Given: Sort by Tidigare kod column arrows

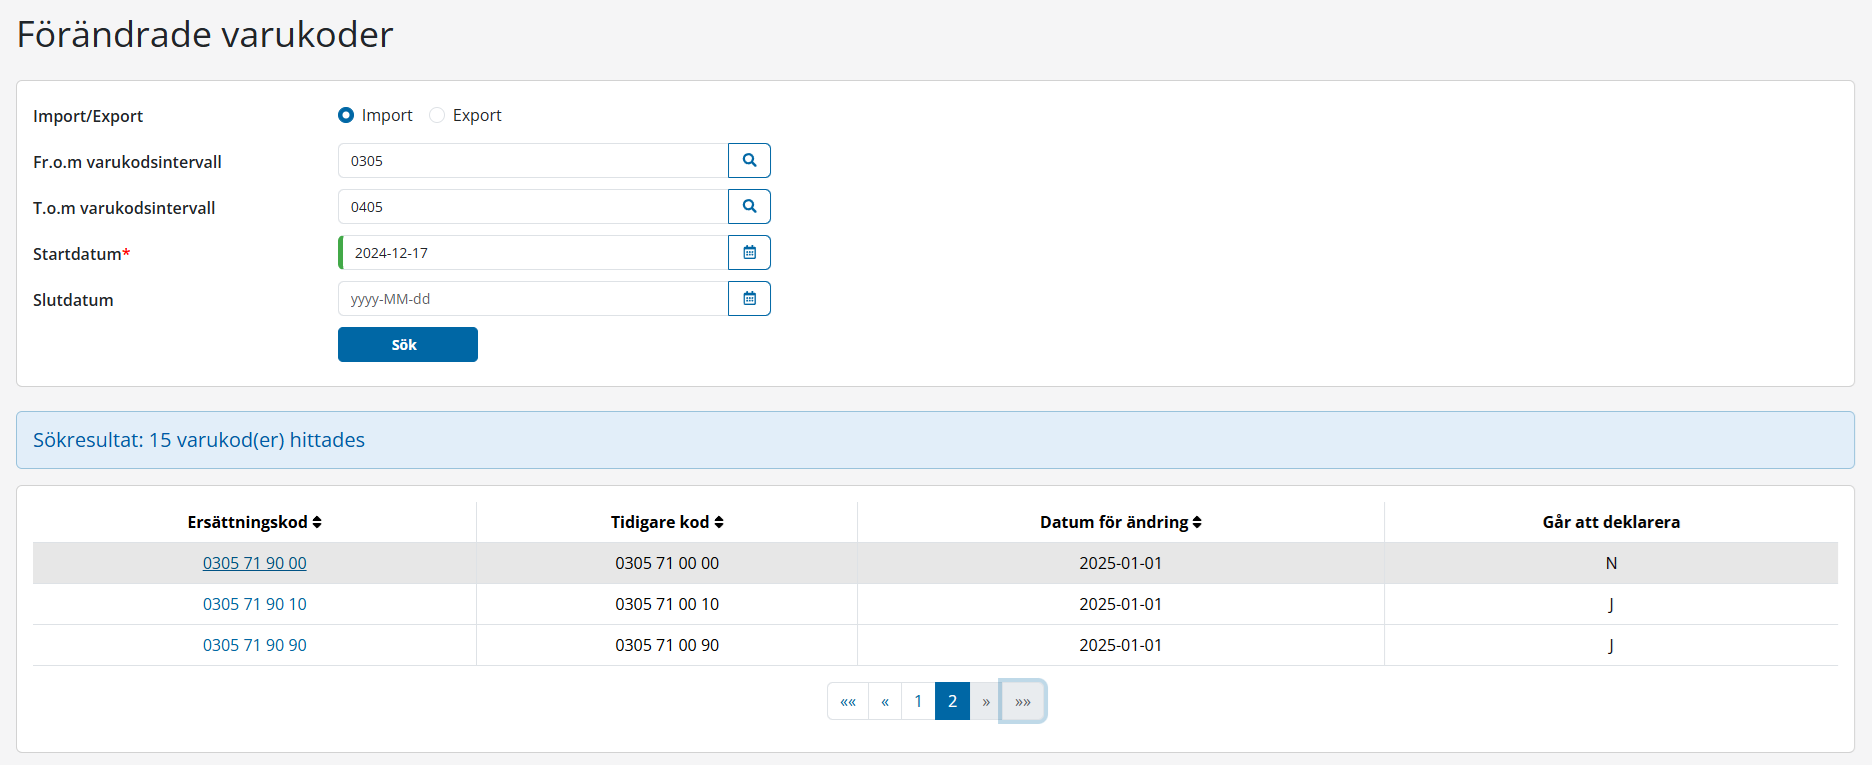Looking at the screenshot, I should coord(719,522).
